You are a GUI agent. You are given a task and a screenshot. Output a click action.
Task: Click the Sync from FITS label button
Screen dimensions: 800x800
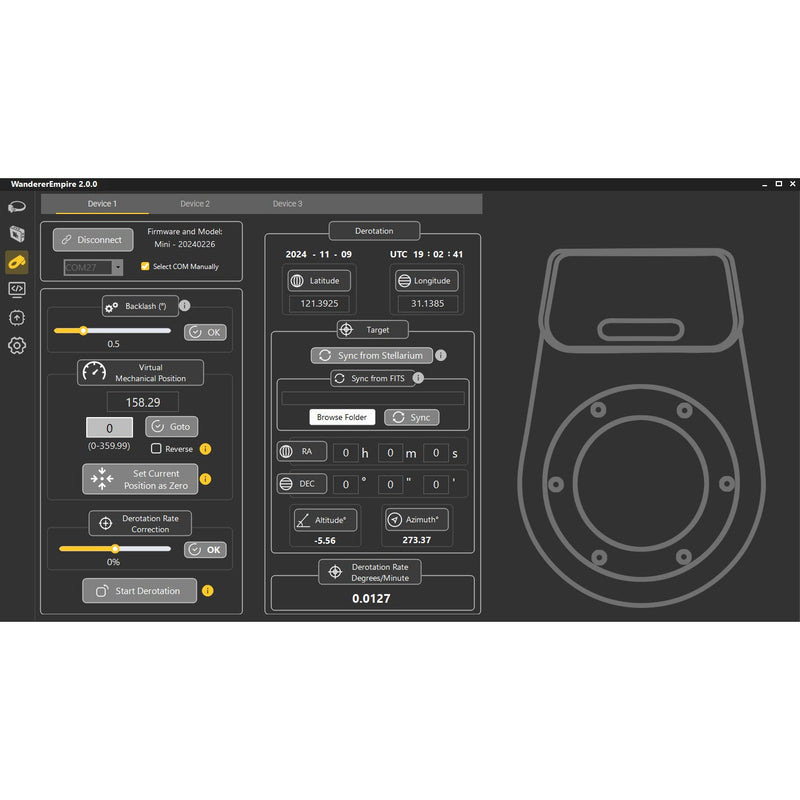[372, 378]
